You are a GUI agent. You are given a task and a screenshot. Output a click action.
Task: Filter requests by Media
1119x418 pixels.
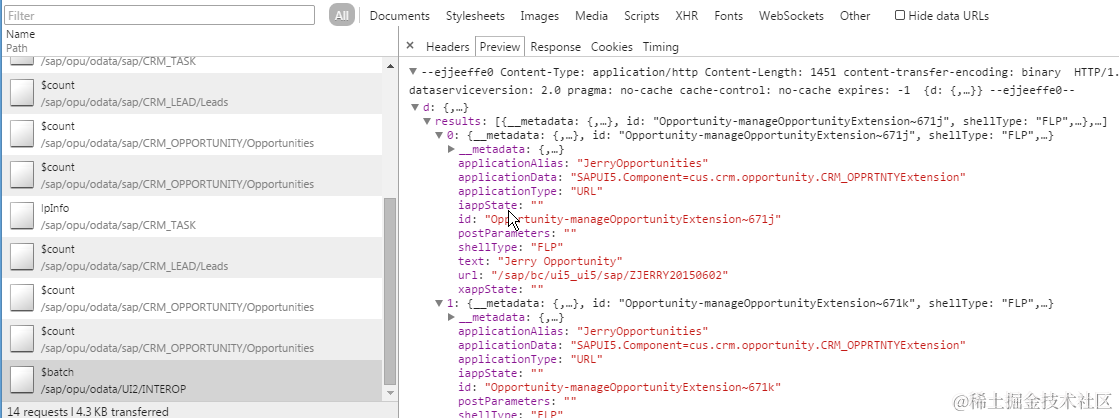point(592,16)
